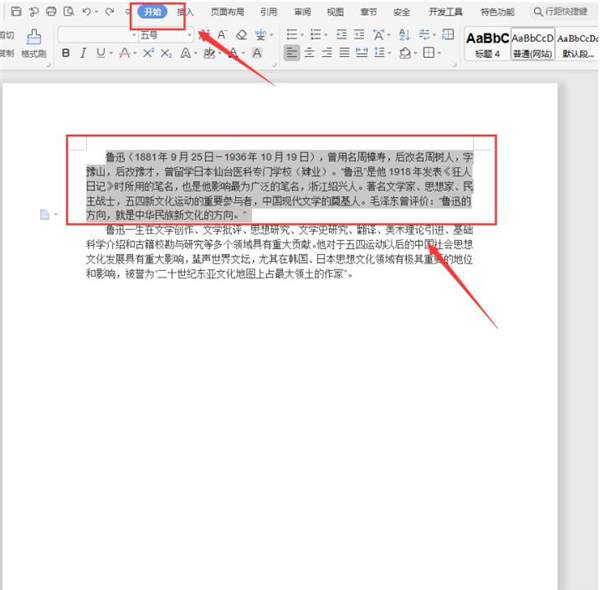This screenshot has width=600, height=590.
Task: Open the customize quick access toolbar dropdown
Action: click(x=128, y=12)
